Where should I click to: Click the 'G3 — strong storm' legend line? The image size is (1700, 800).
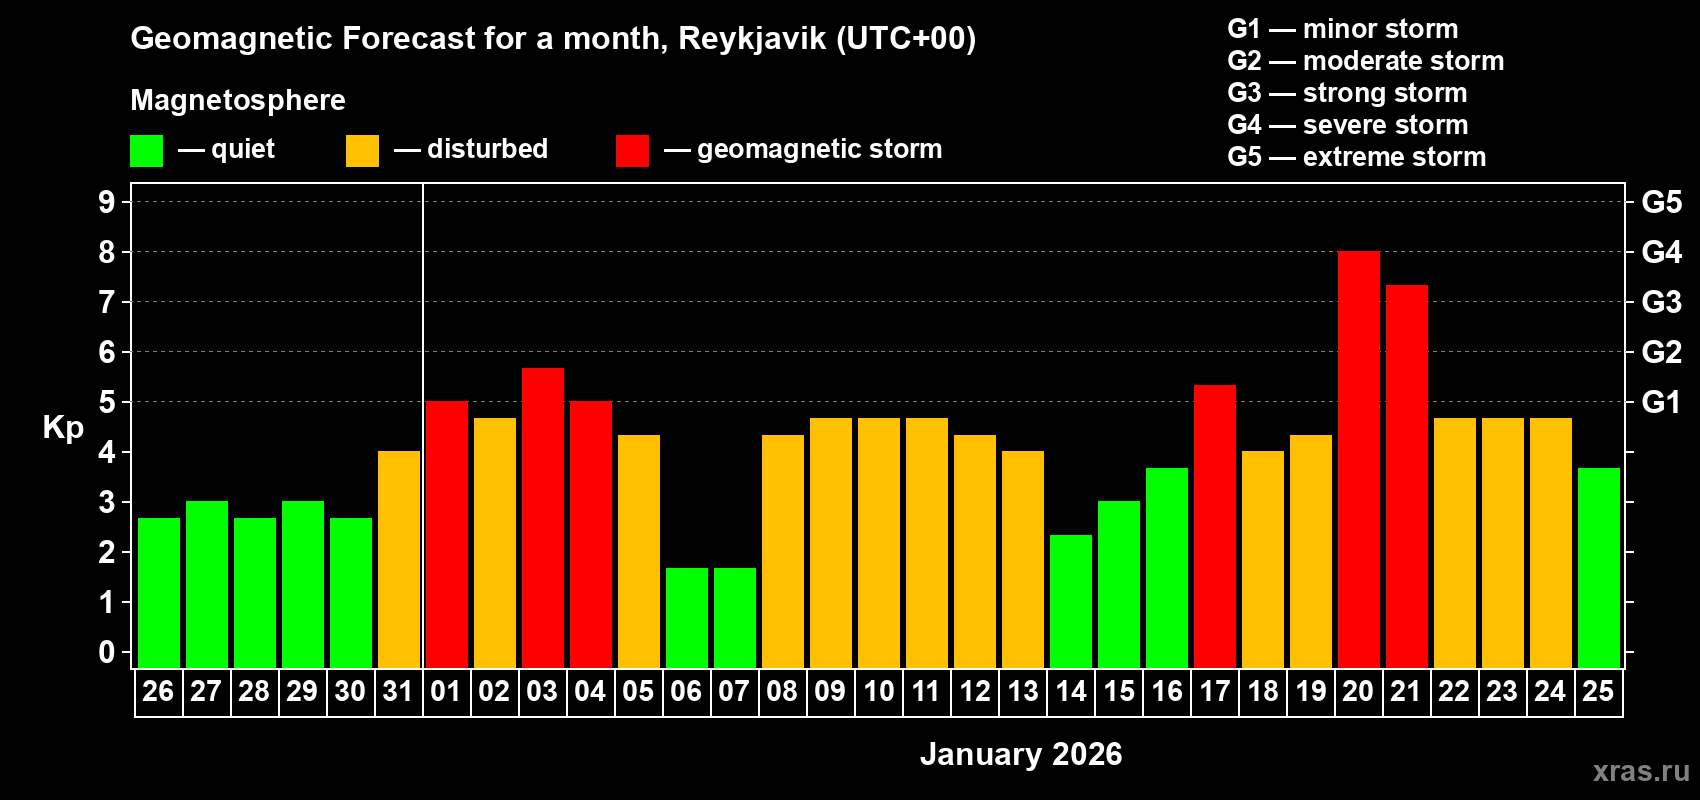click(x=1348, y=93)
